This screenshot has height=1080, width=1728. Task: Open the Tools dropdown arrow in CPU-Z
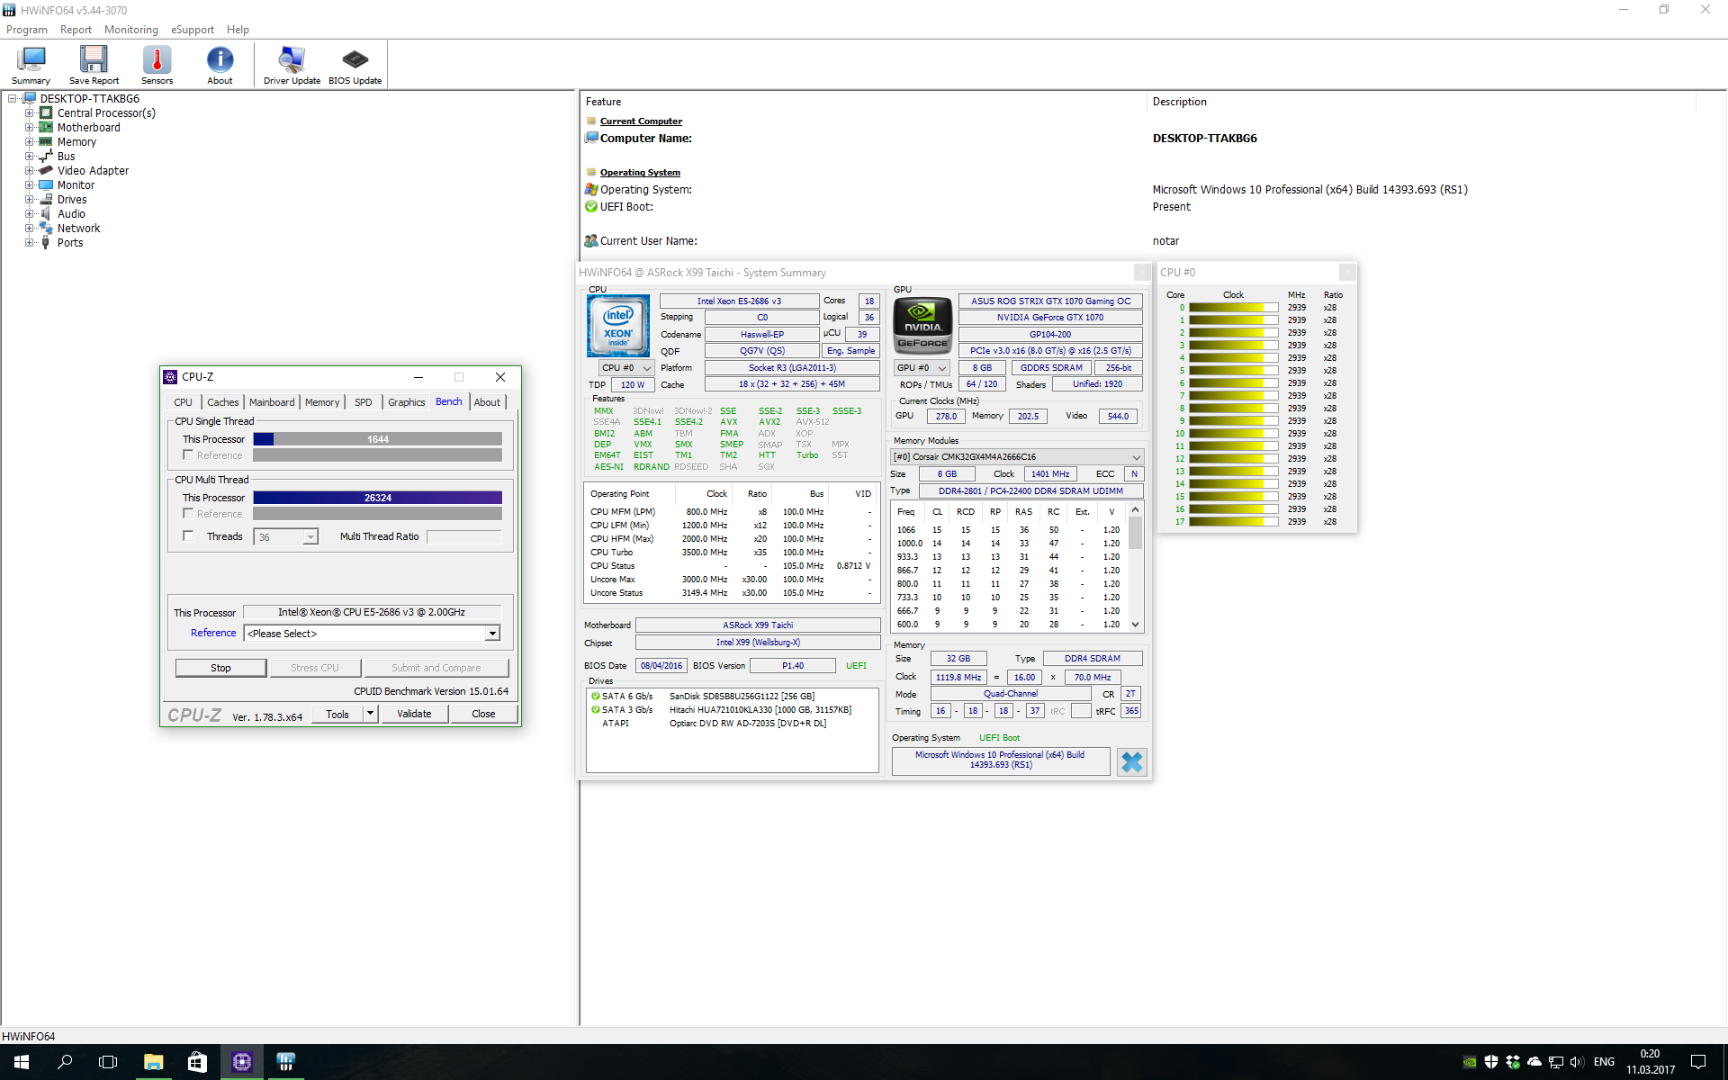(370, 714)
